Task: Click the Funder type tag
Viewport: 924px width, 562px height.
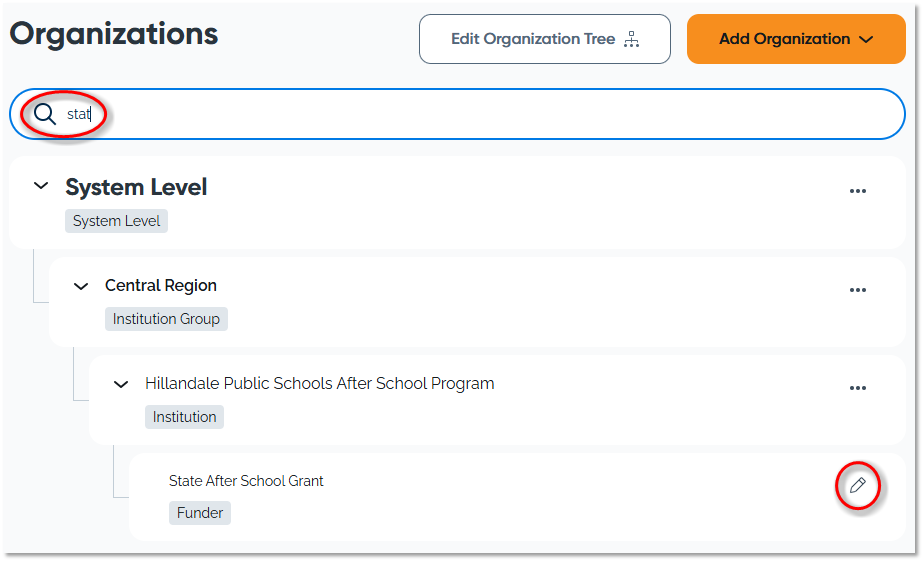Action: (x=199, y=513)
